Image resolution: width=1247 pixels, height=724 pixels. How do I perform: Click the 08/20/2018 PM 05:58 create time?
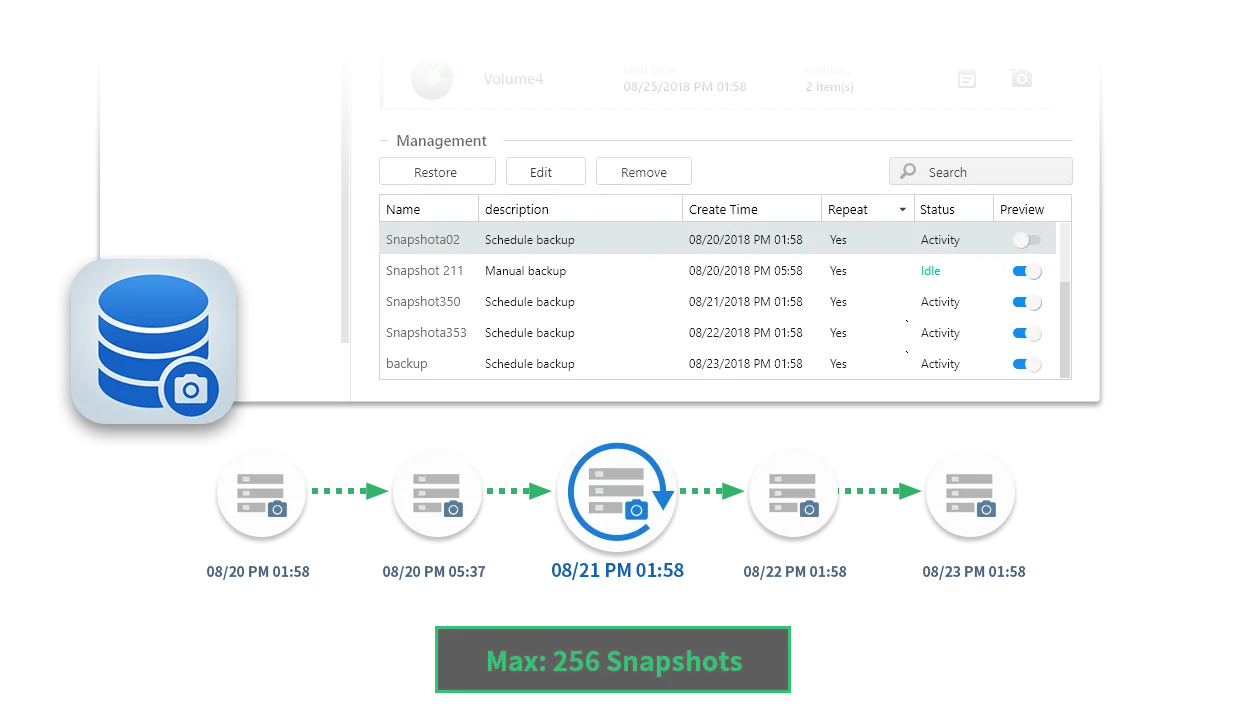tap(746, 271)
